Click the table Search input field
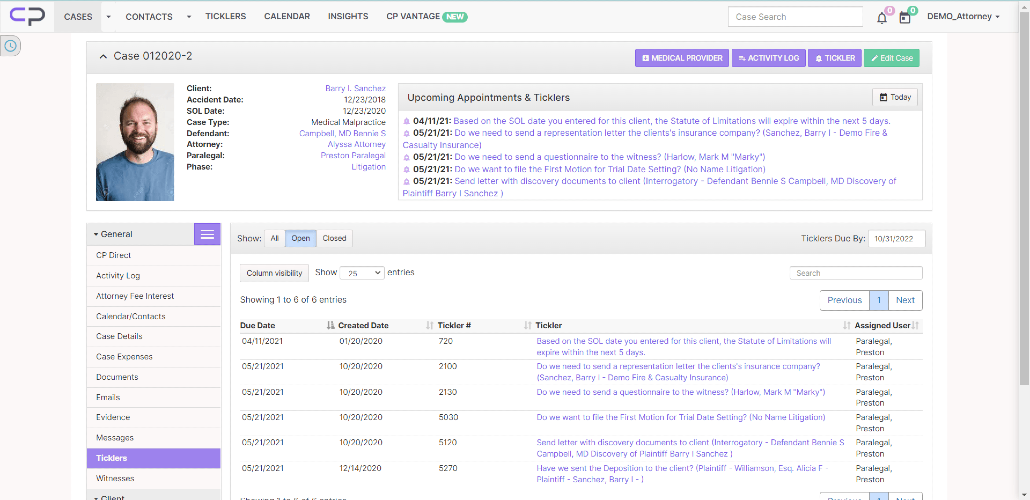This screenshot has height=500, width=1030. (856, 273)
